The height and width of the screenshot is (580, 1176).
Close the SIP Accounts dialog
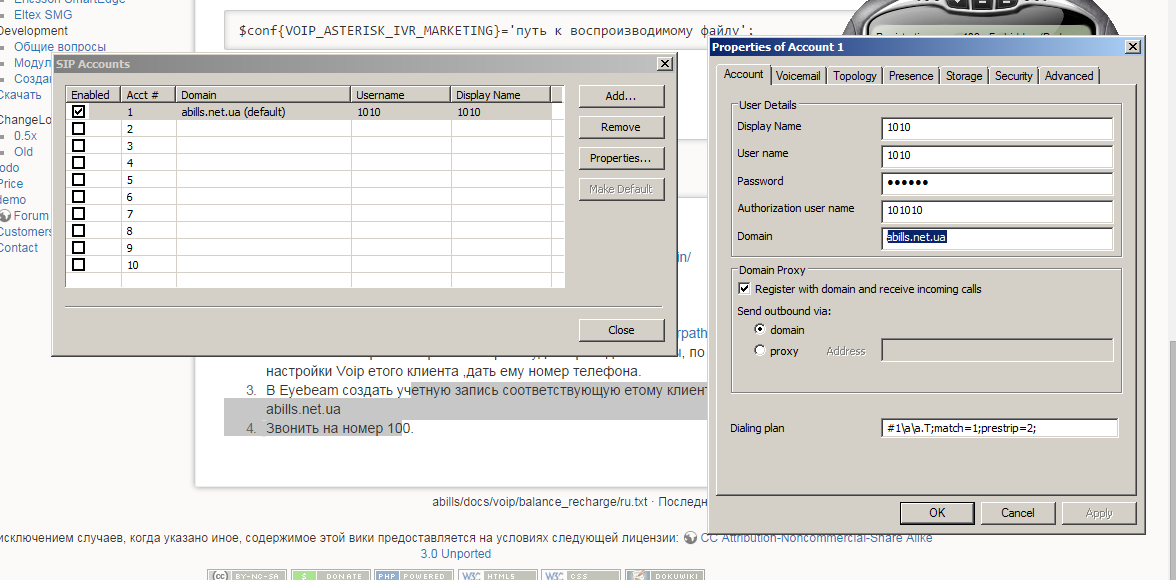(664, 64)
